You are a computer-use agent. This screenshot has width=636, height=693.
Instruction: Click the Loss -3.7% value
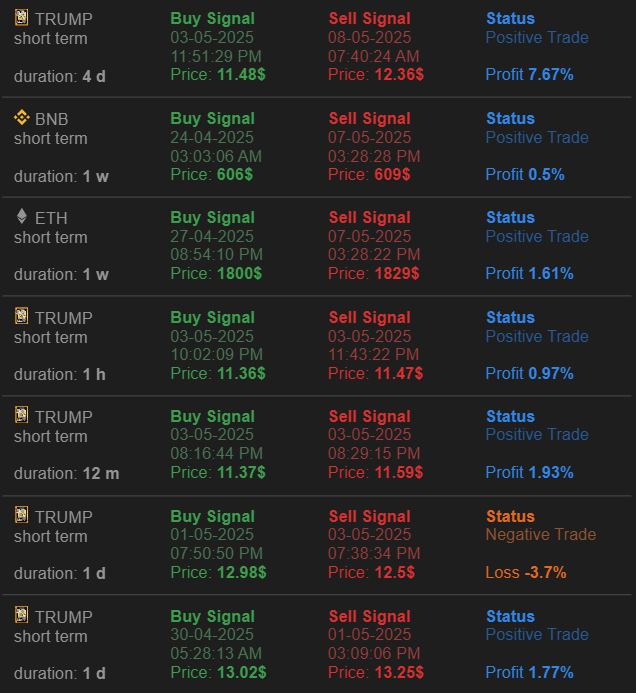point(526,573)
